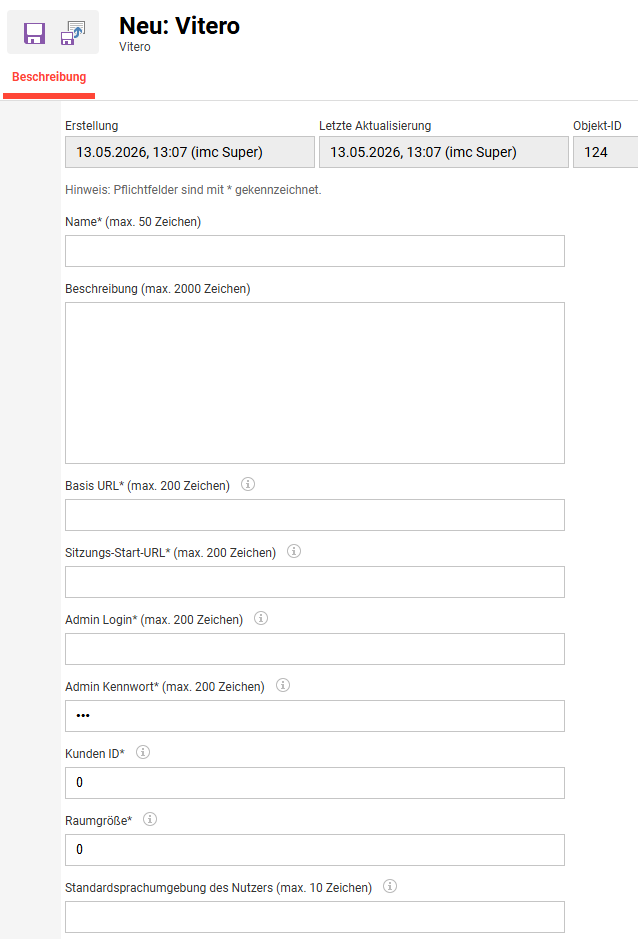Viewport: 638px width, 939px height.
Task: Click the Save and close icon
Action: [73, 33]
